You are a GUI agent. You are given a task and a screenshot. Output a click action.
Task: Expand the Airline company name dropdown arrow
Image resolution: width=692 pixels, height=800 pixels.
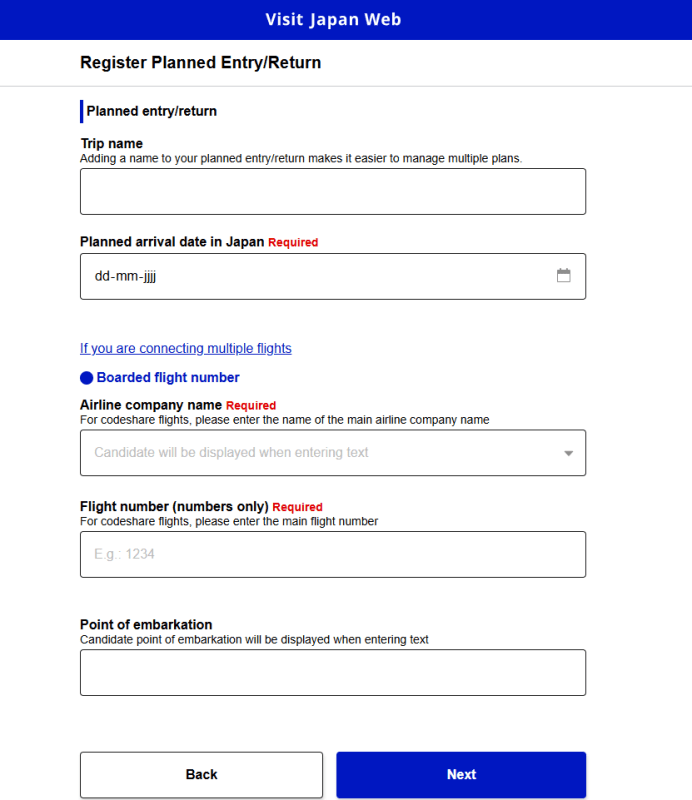click(x=568, y=453)
